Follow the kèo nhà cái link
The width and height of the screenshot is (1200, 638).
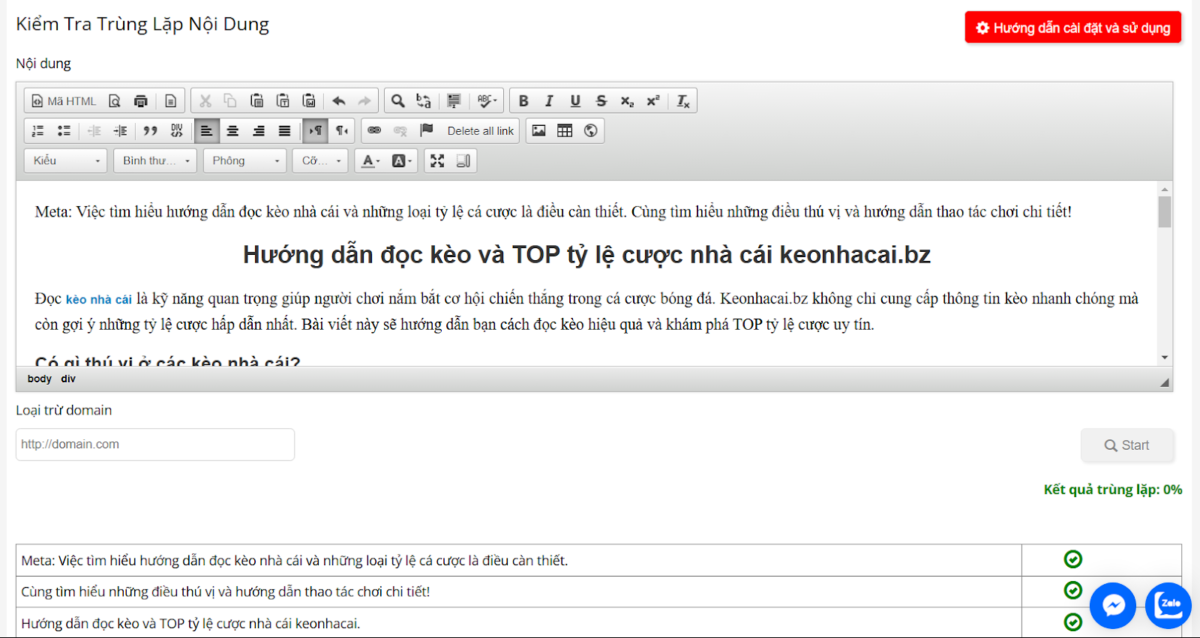coord(99,299)
